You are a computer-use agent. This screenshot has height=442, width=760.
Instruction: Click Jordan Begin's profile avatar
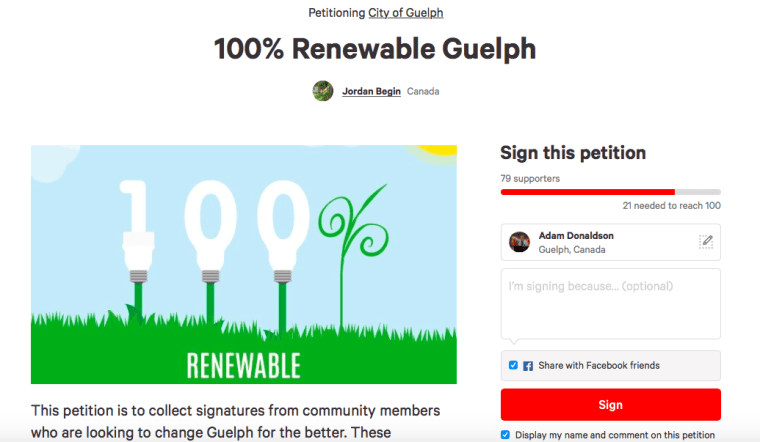(323, 91)
